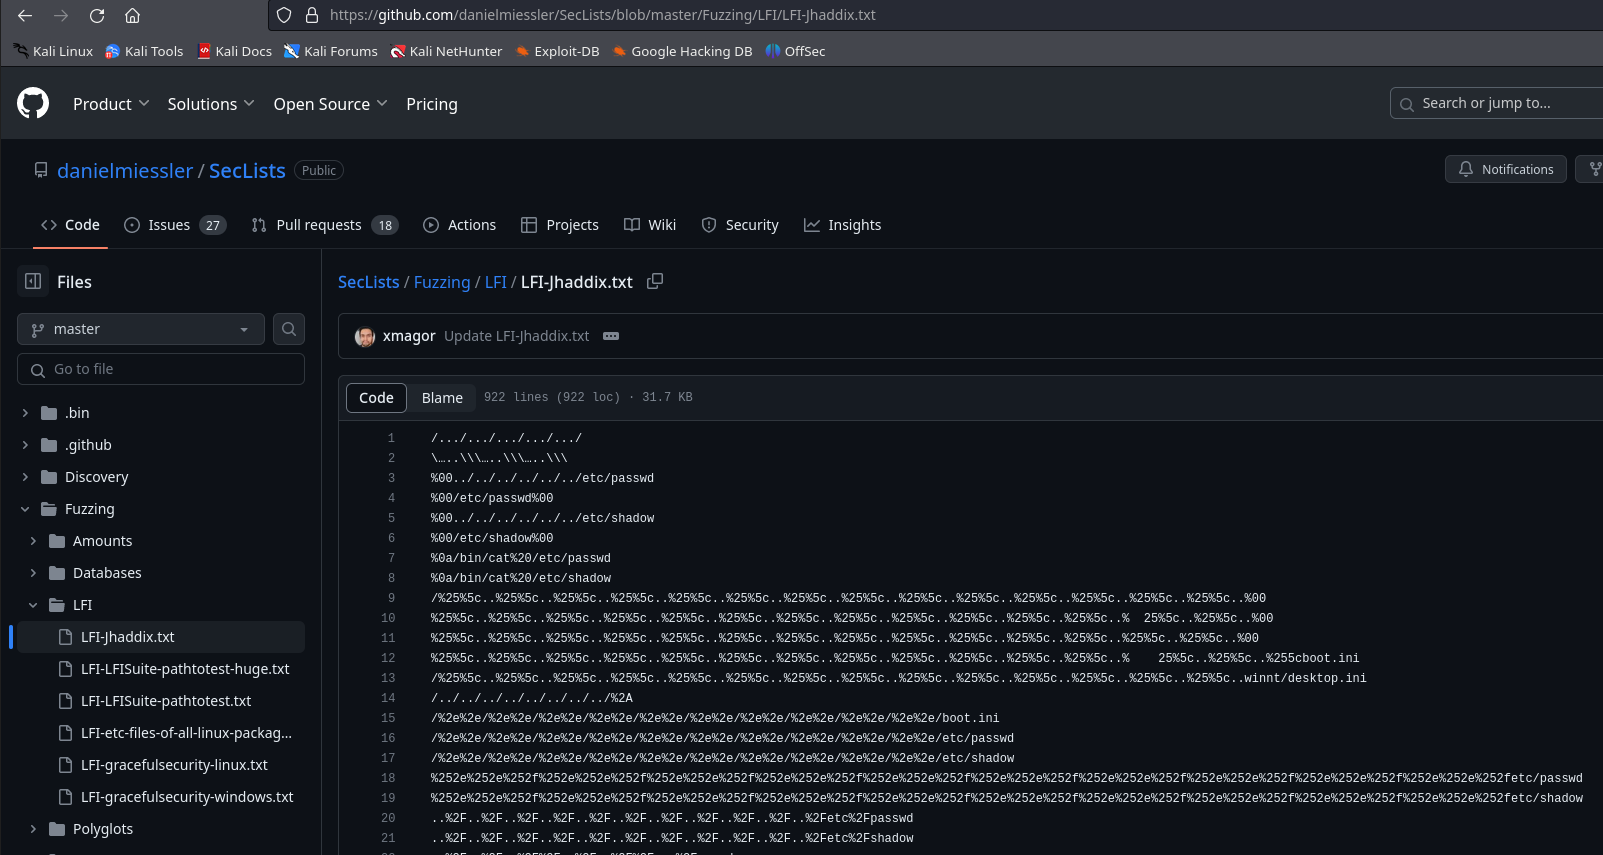Image resolution: width=1603 pixels, height=855 pixels.
Task: Click the fork icon button
Action: click(x=1591, y=169)
